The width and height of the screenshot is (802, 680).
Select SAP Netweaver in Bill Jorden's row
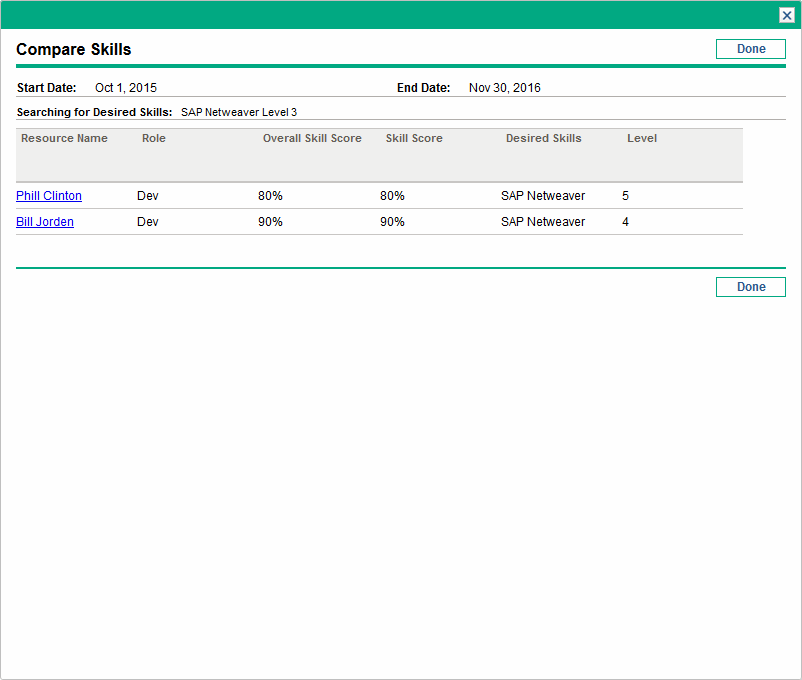(x=543, y=222)
